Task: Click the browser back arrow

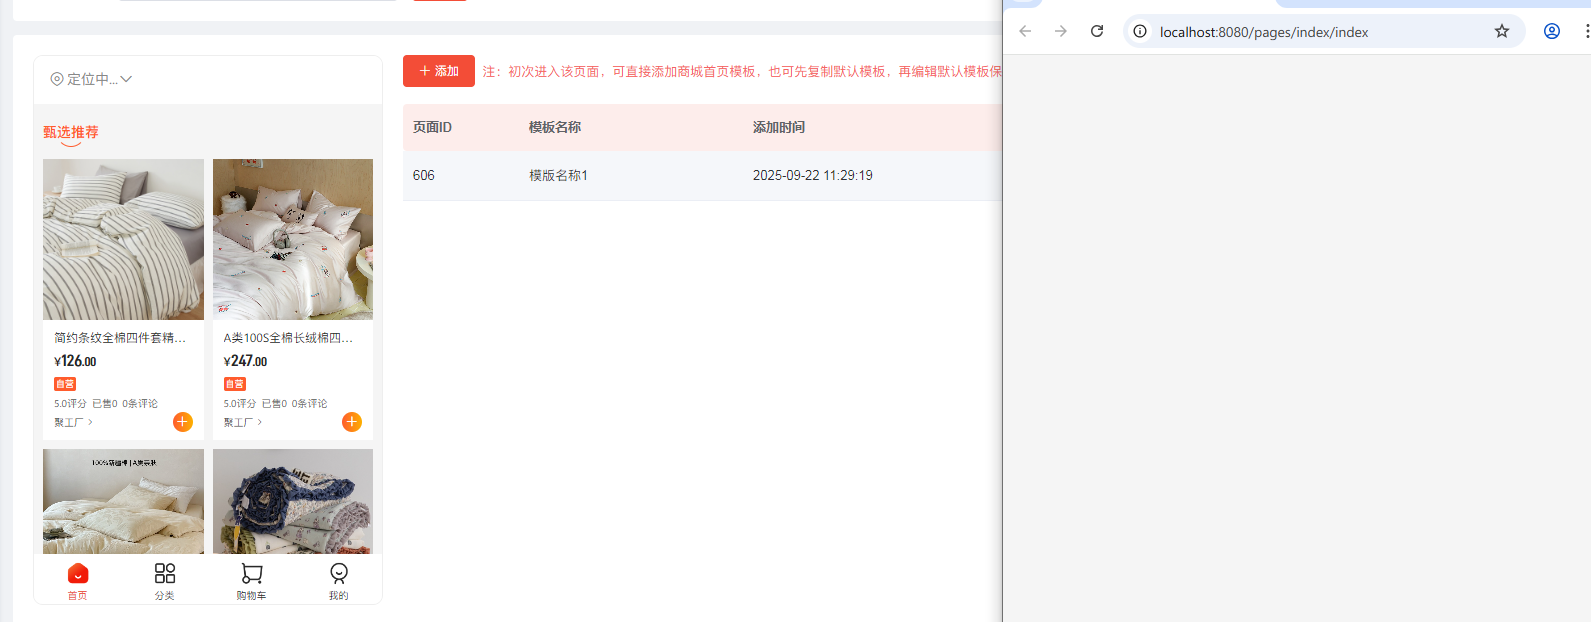Action: click(x=1025, y=31)
